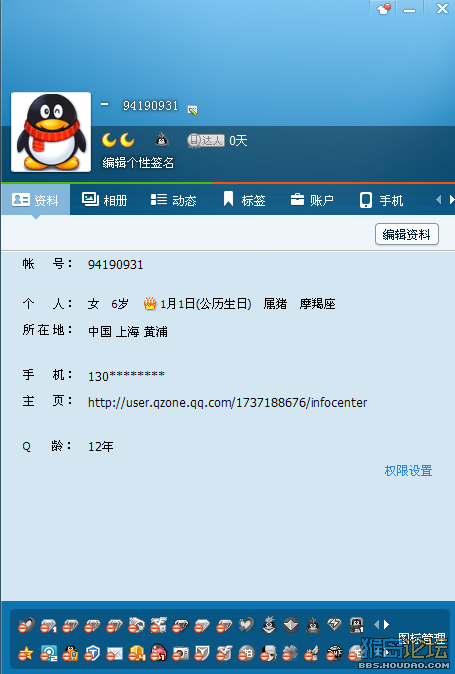This screenshot has width=455, height=674.
Task: Click the blue shield T icon
Action: tap(92, 654)
